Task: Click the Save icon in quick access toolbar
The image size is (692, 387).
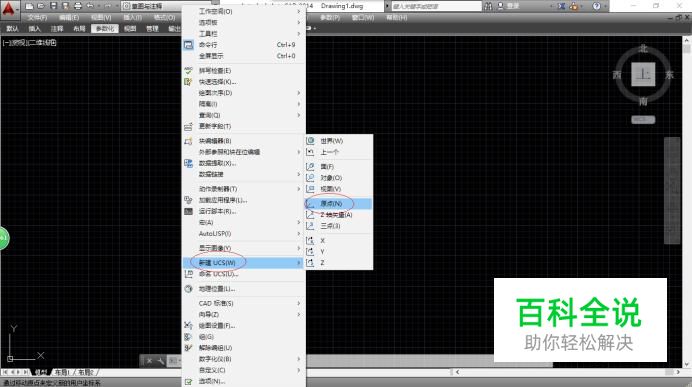Action: click(53, 6)
